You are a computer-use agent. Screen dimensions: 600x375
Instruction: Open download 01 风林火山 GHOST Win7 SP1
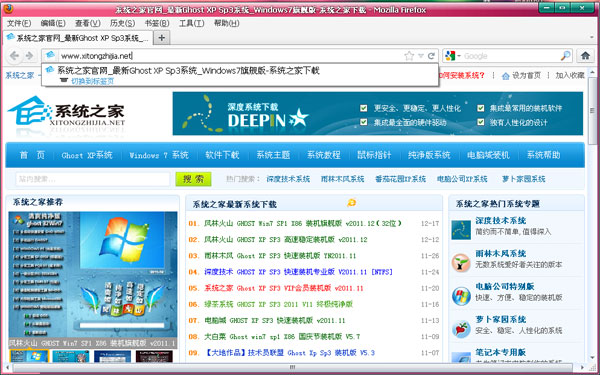303,223
